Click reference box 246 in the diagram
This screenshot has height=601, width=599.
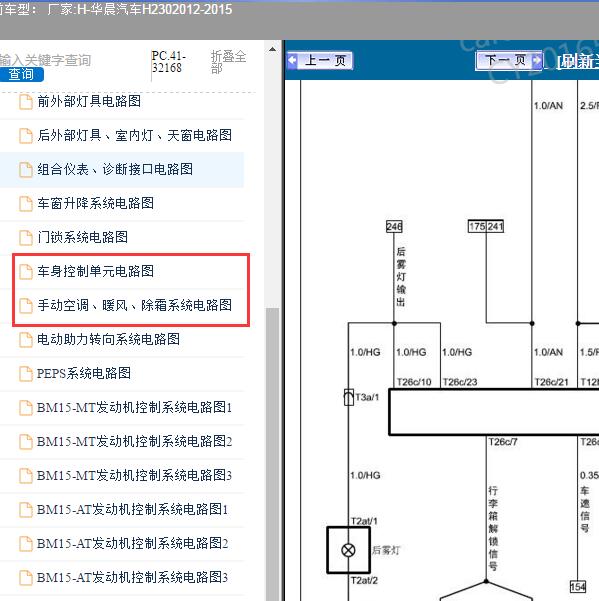[394, 227]
